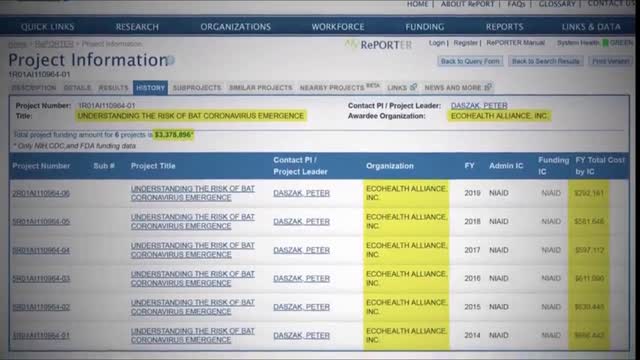Click the NEWS AND MORE external icon
Viewport: 640px width, 360px height.
tap(488, 87)
